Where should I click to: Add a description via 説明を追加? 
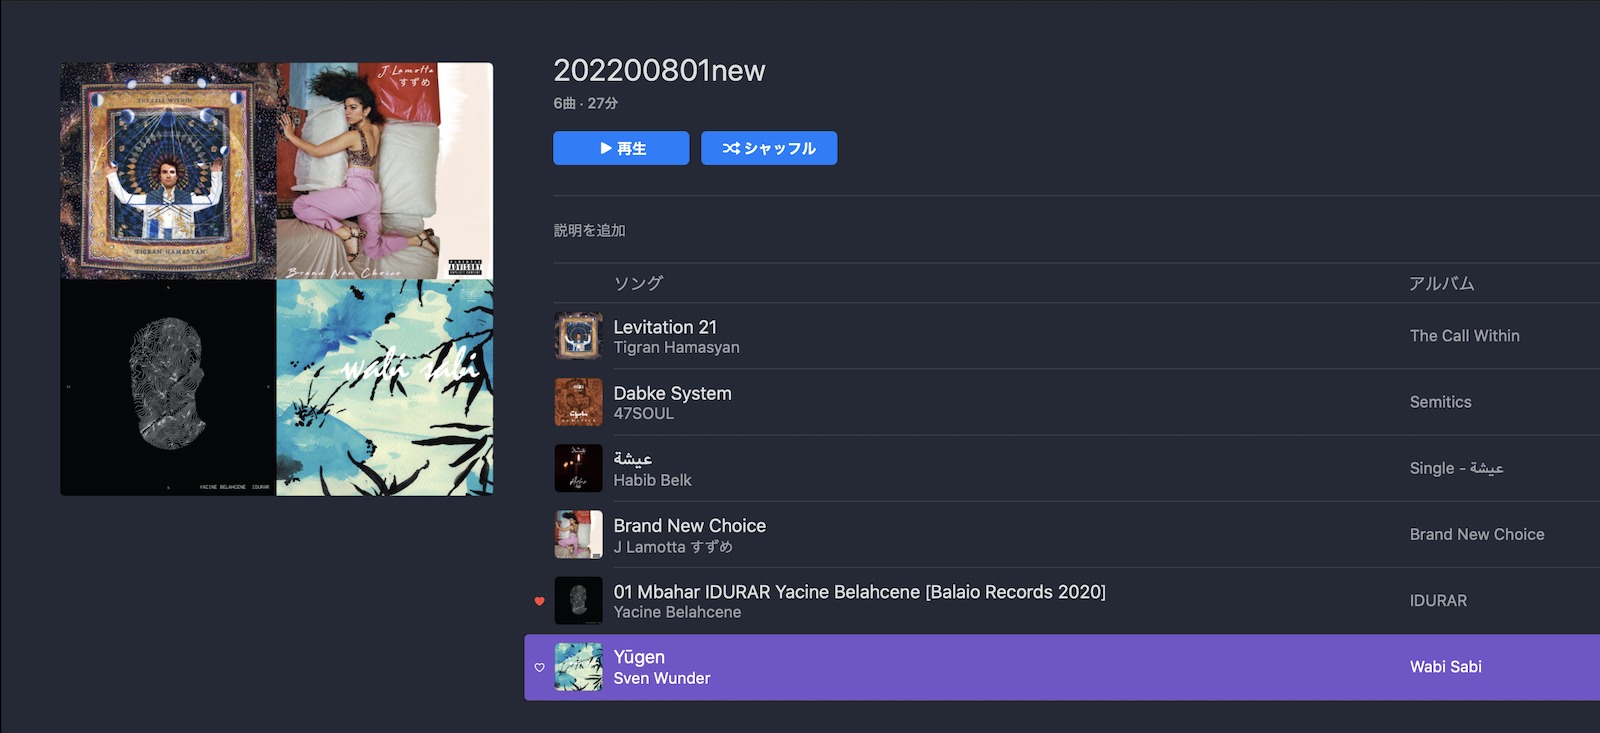coord(590,230)
